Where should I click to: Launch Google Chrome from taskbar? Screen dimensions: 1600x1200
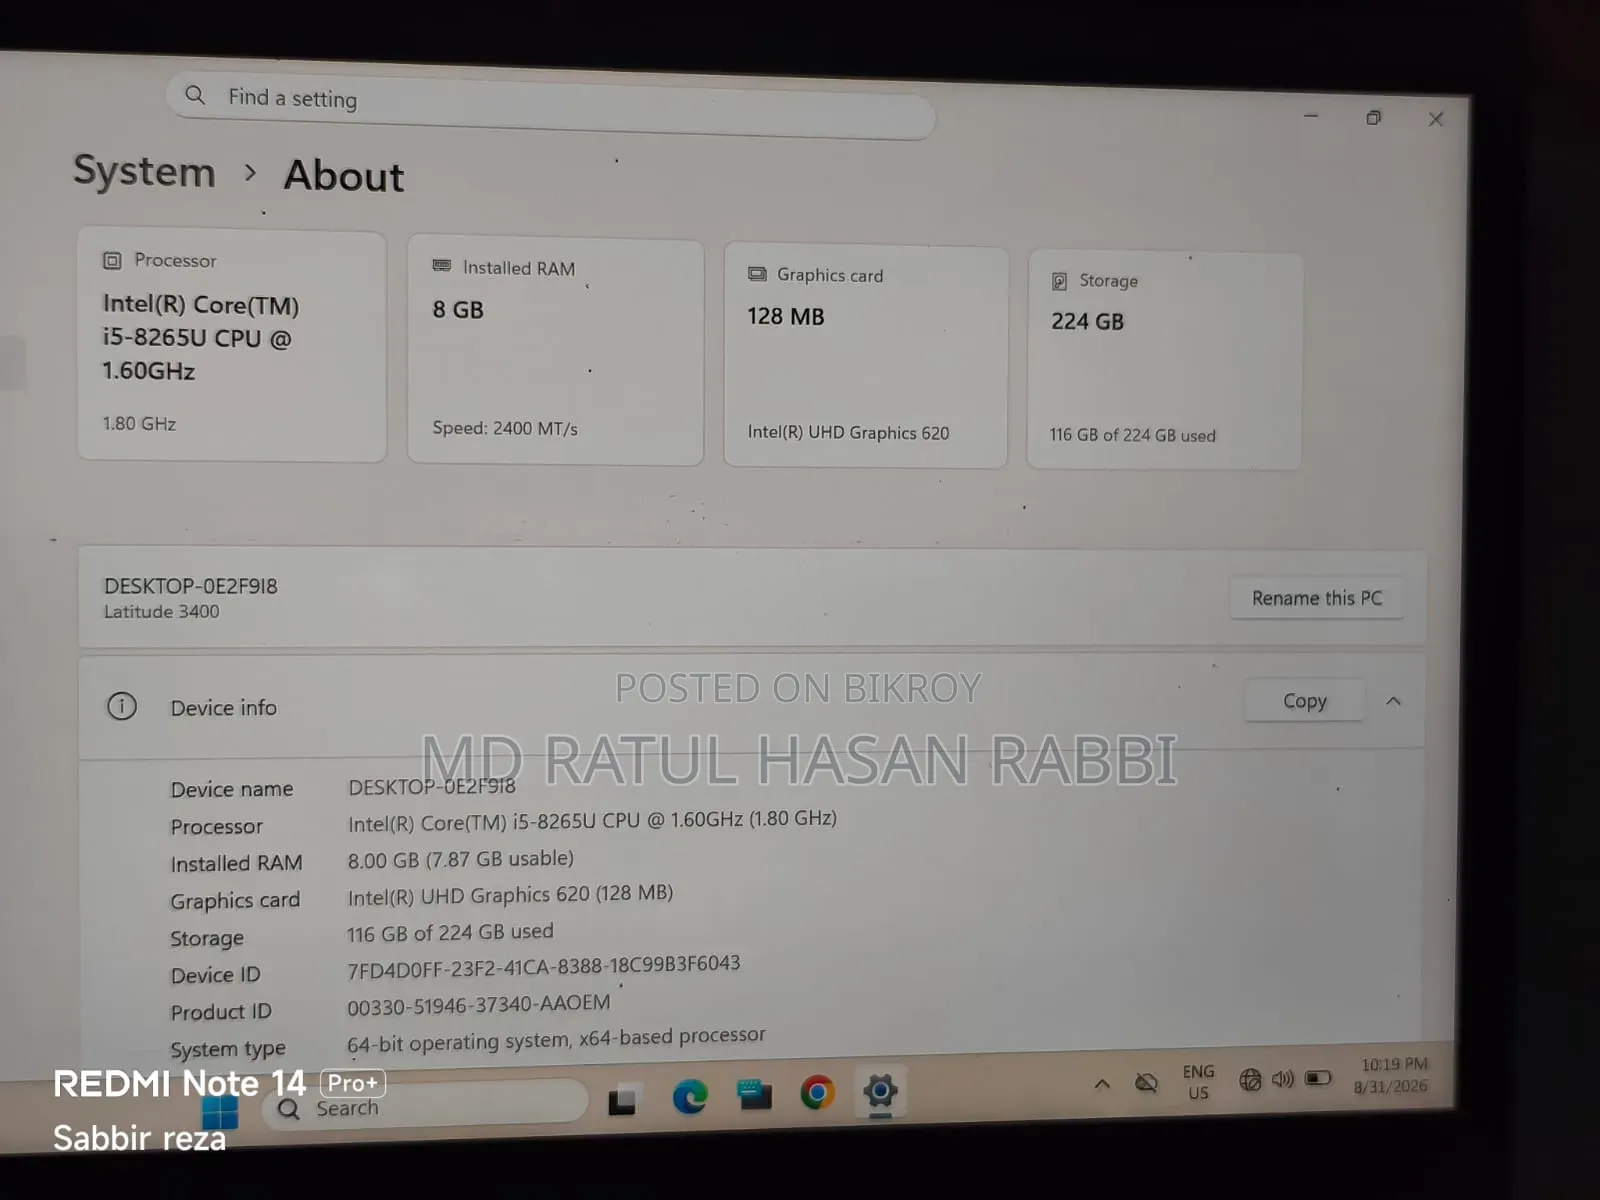817,1093
